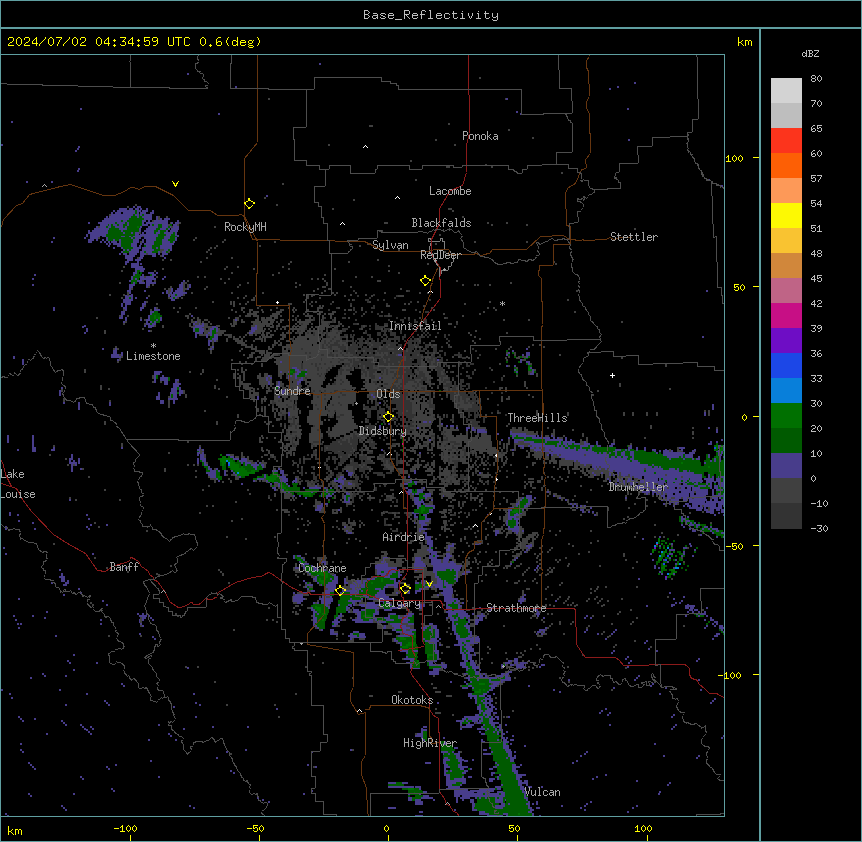Pick the blue 36-33 dBZ legend swatch

click(786, 365)
